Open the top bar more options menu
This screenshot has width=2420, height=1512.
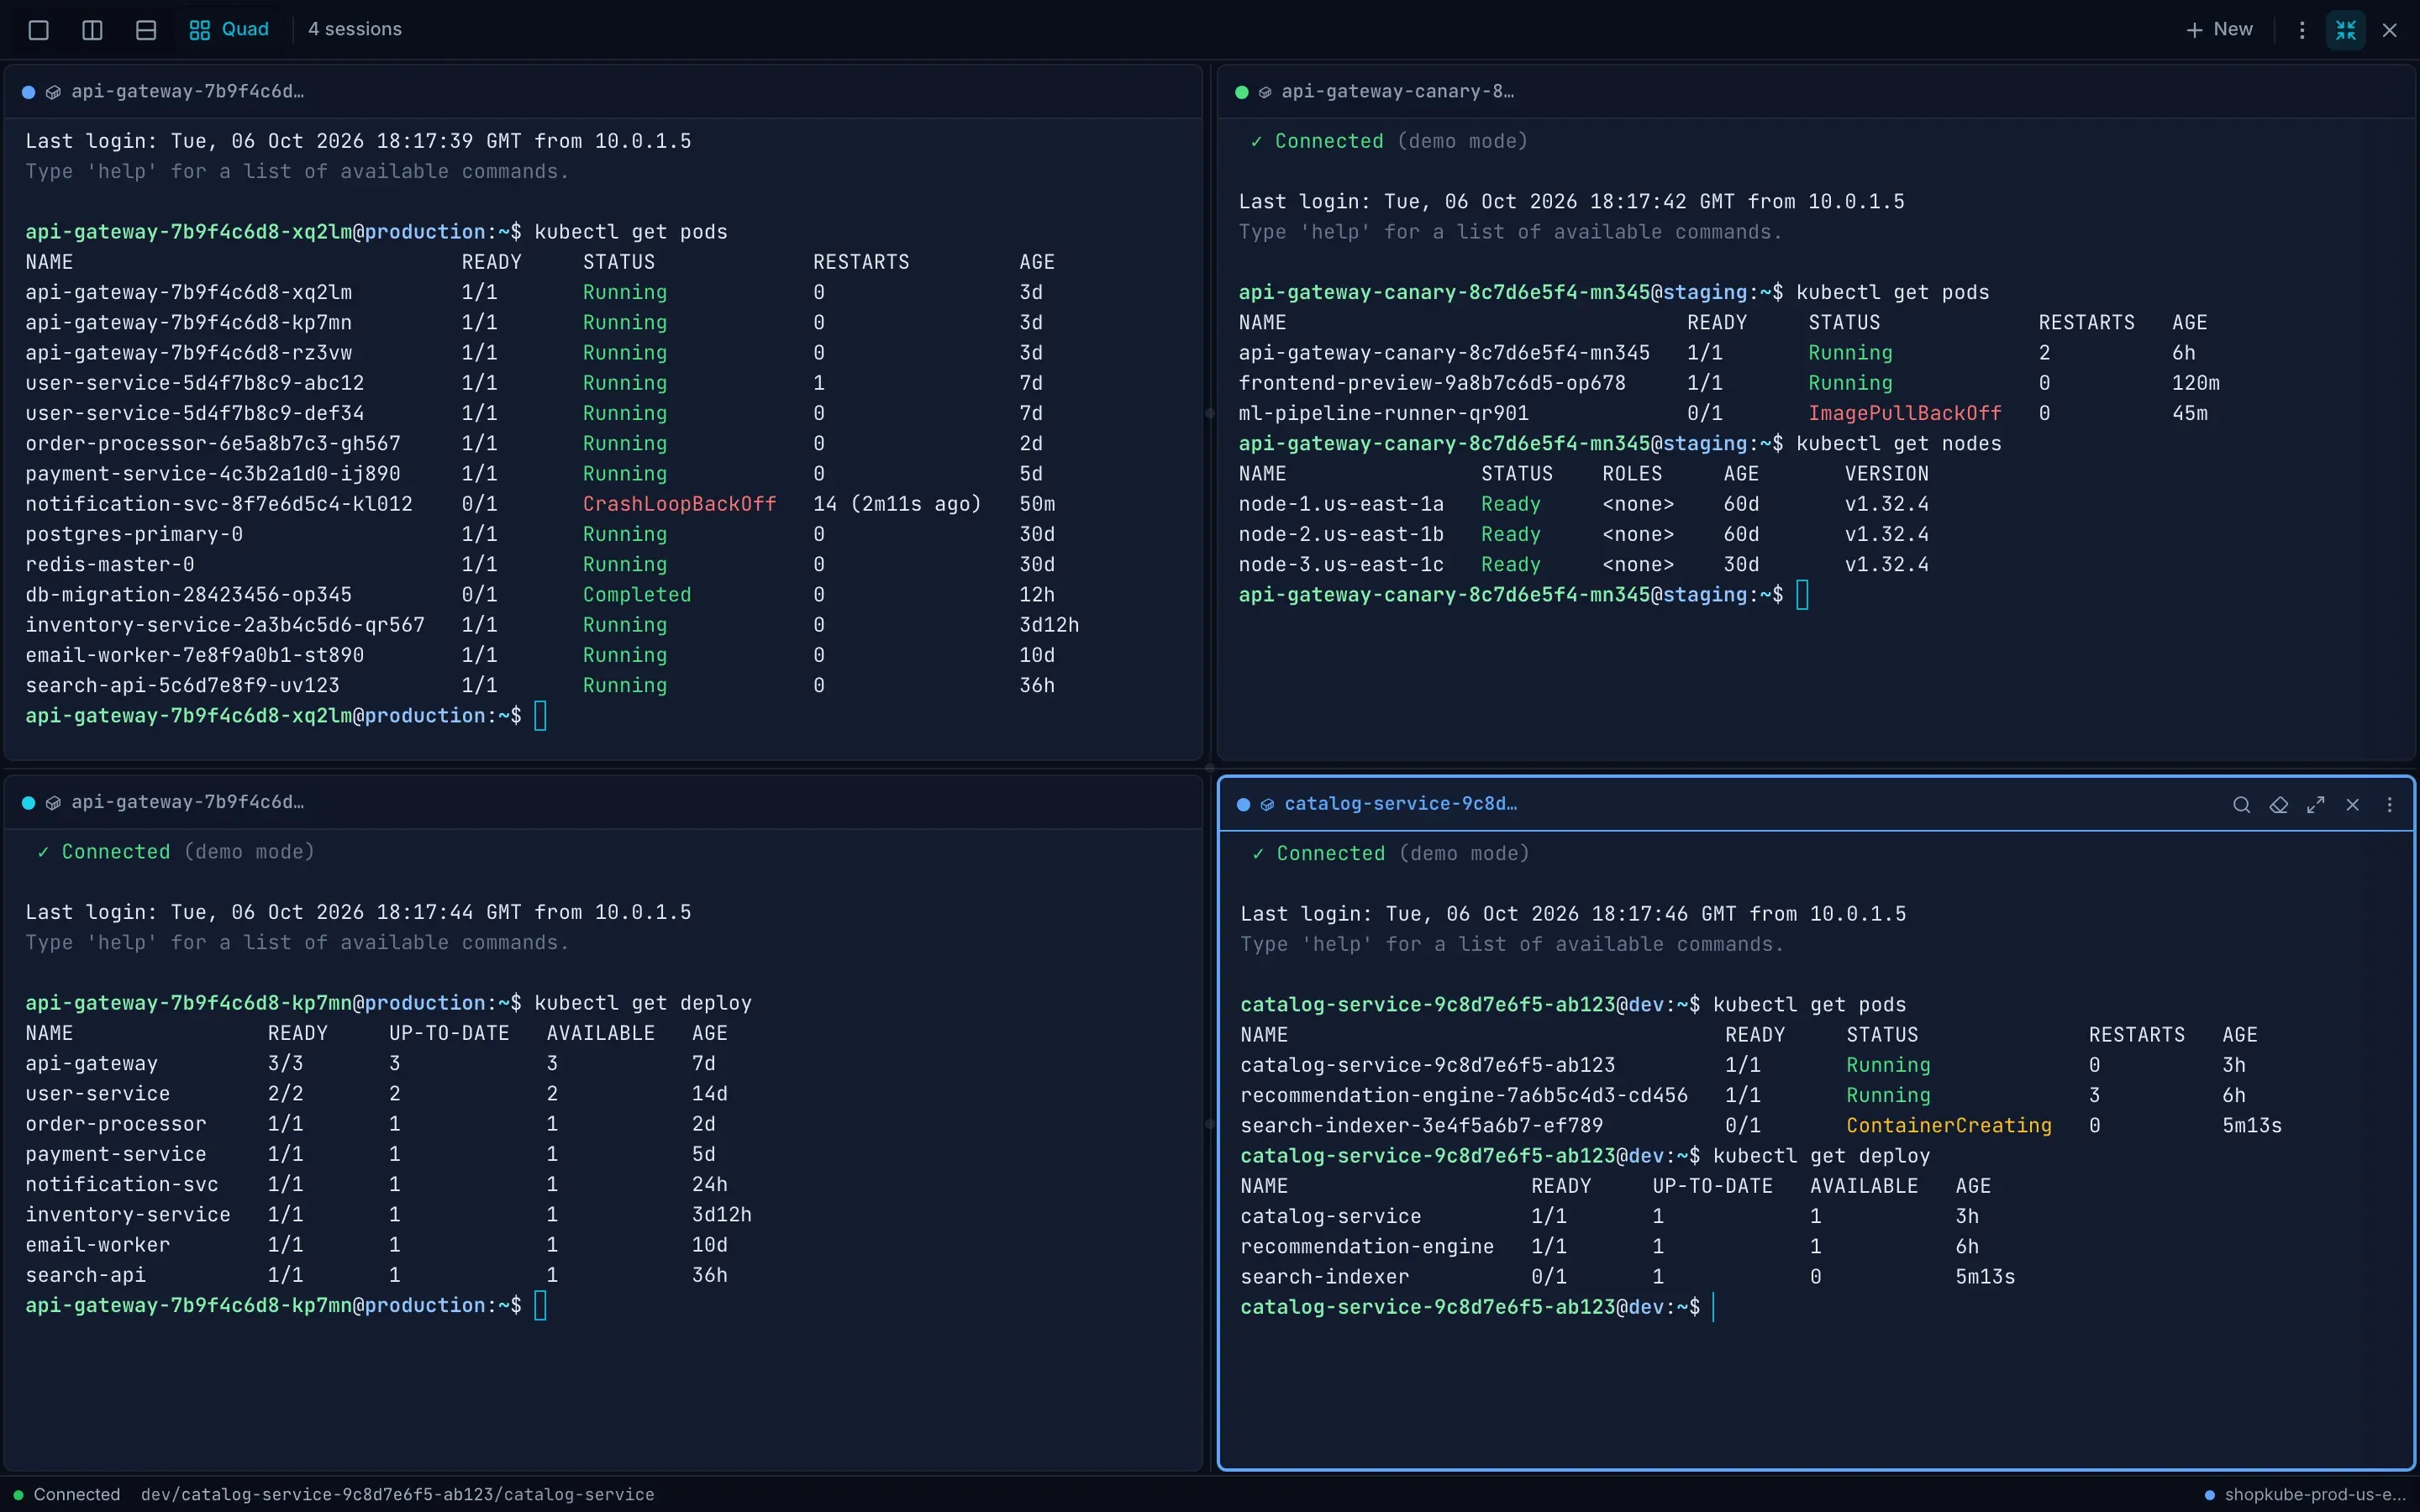(2302, 30)
